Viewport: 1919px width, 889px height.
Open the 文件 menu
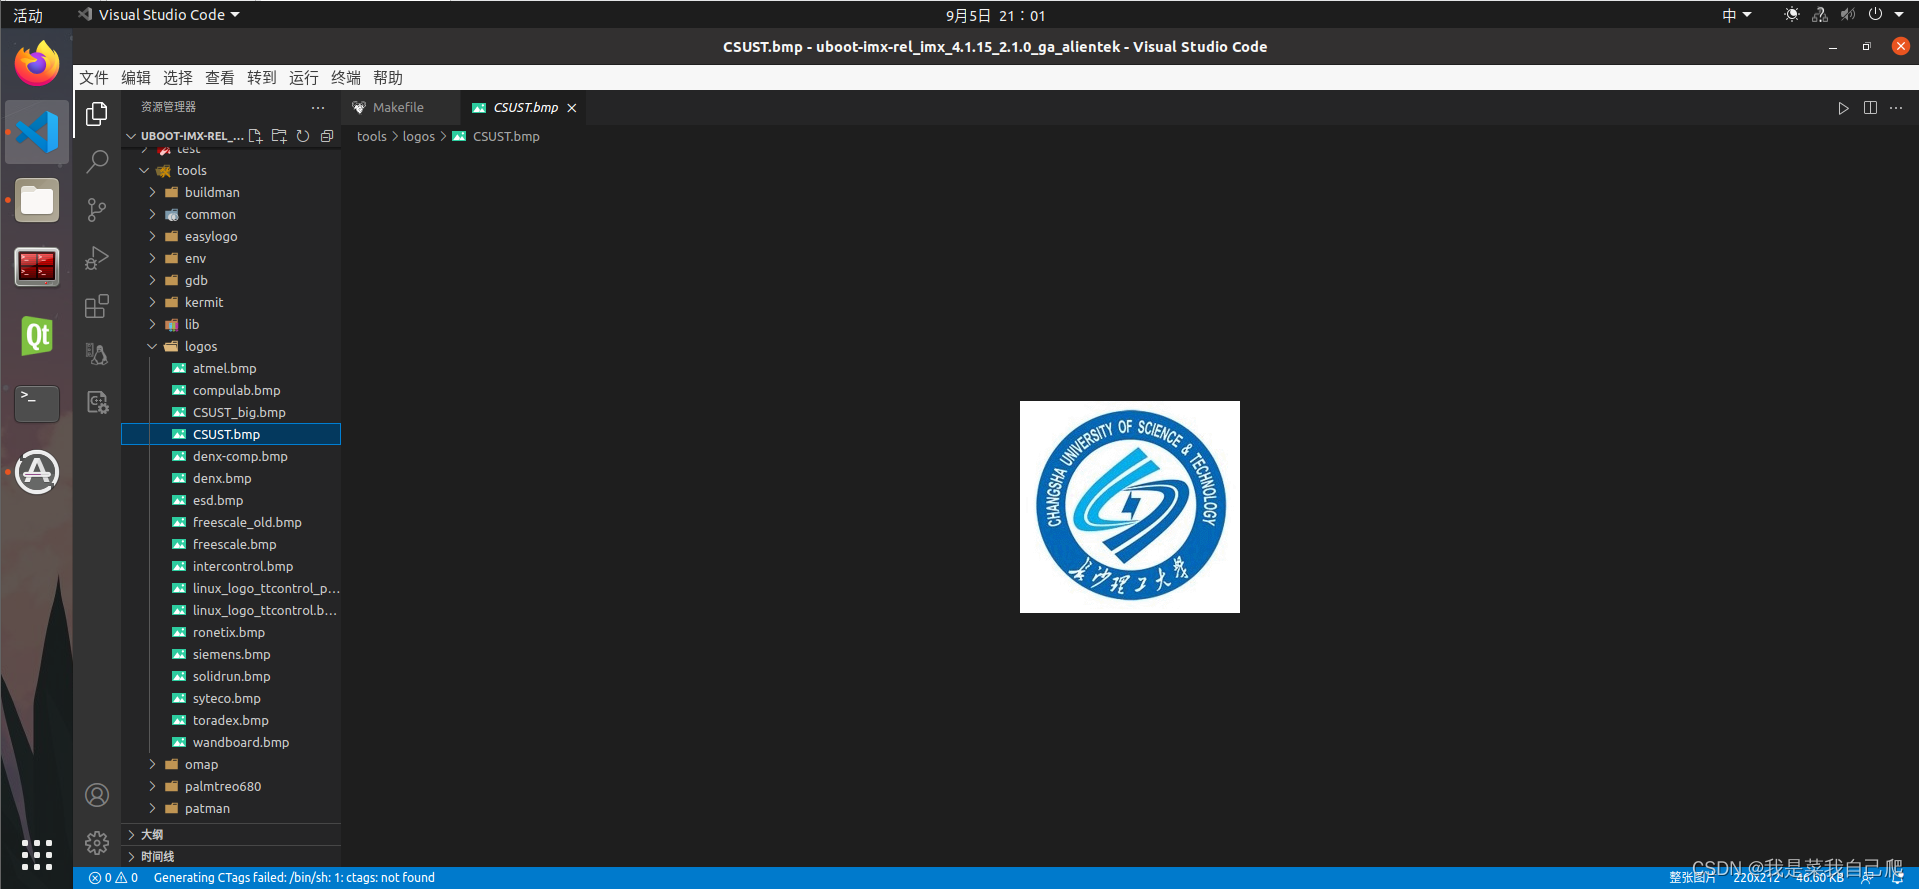(94, 78)
